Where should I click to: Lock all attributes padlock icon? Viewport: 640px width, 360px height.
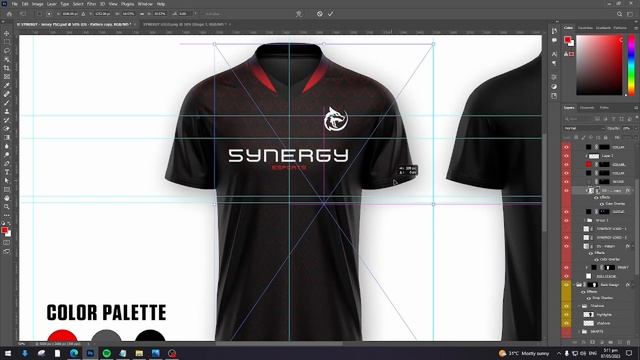(605, 138)
